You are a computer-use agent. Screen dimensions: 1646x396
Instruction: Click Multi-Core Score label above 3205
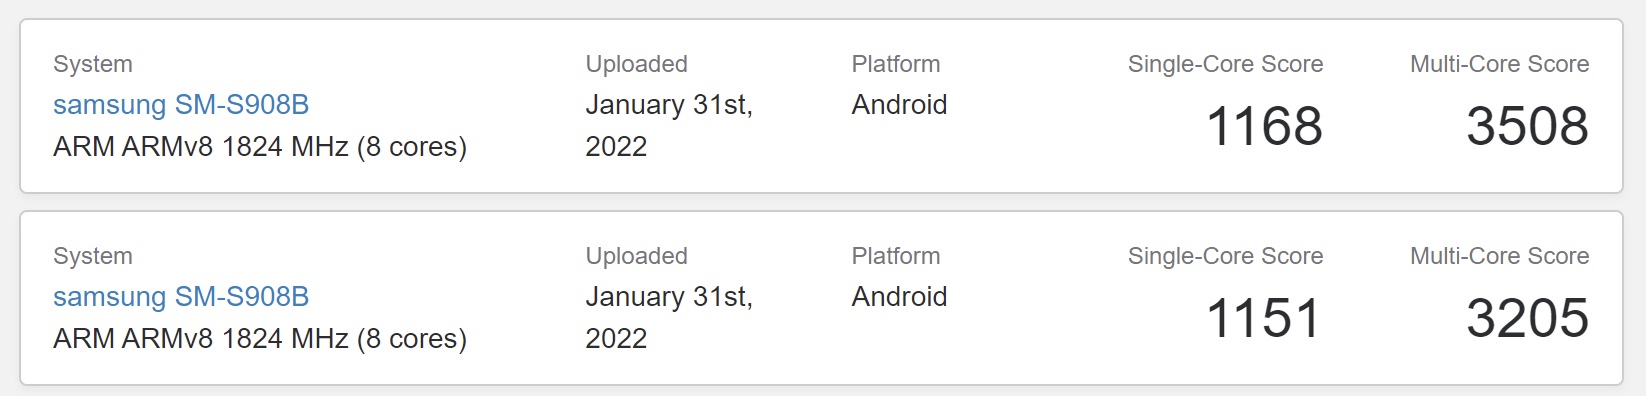click(x=1499, y=256)
